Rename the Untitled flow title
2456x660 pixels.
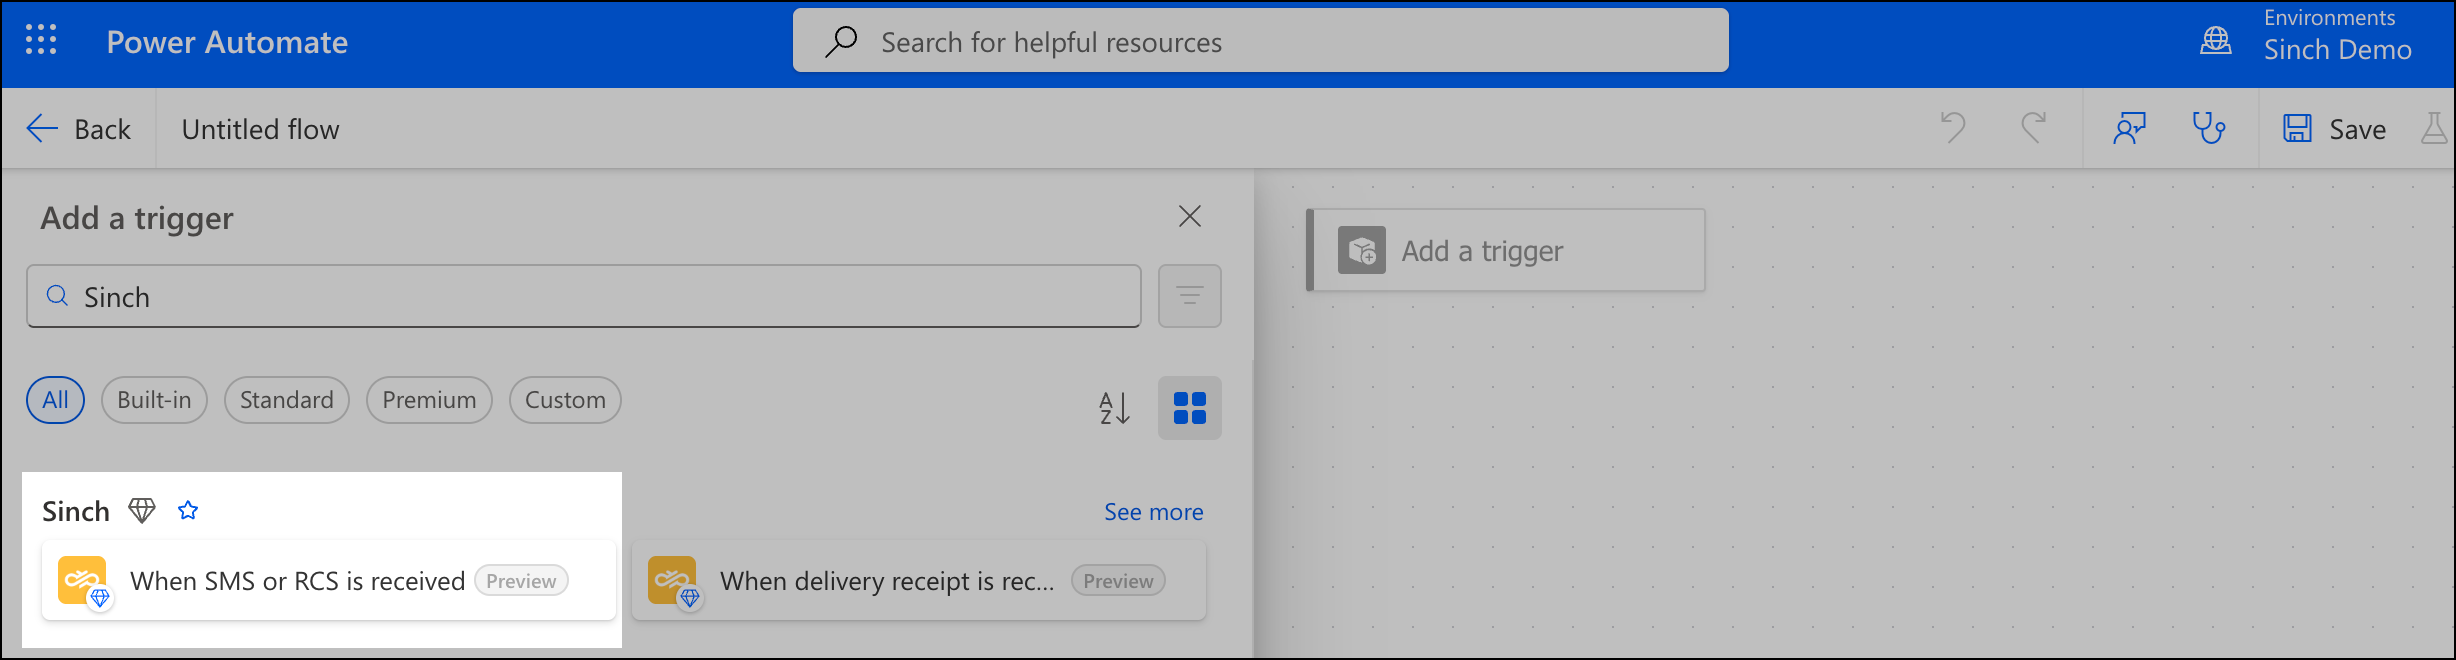pyautogui.click(x=260, y=129)
